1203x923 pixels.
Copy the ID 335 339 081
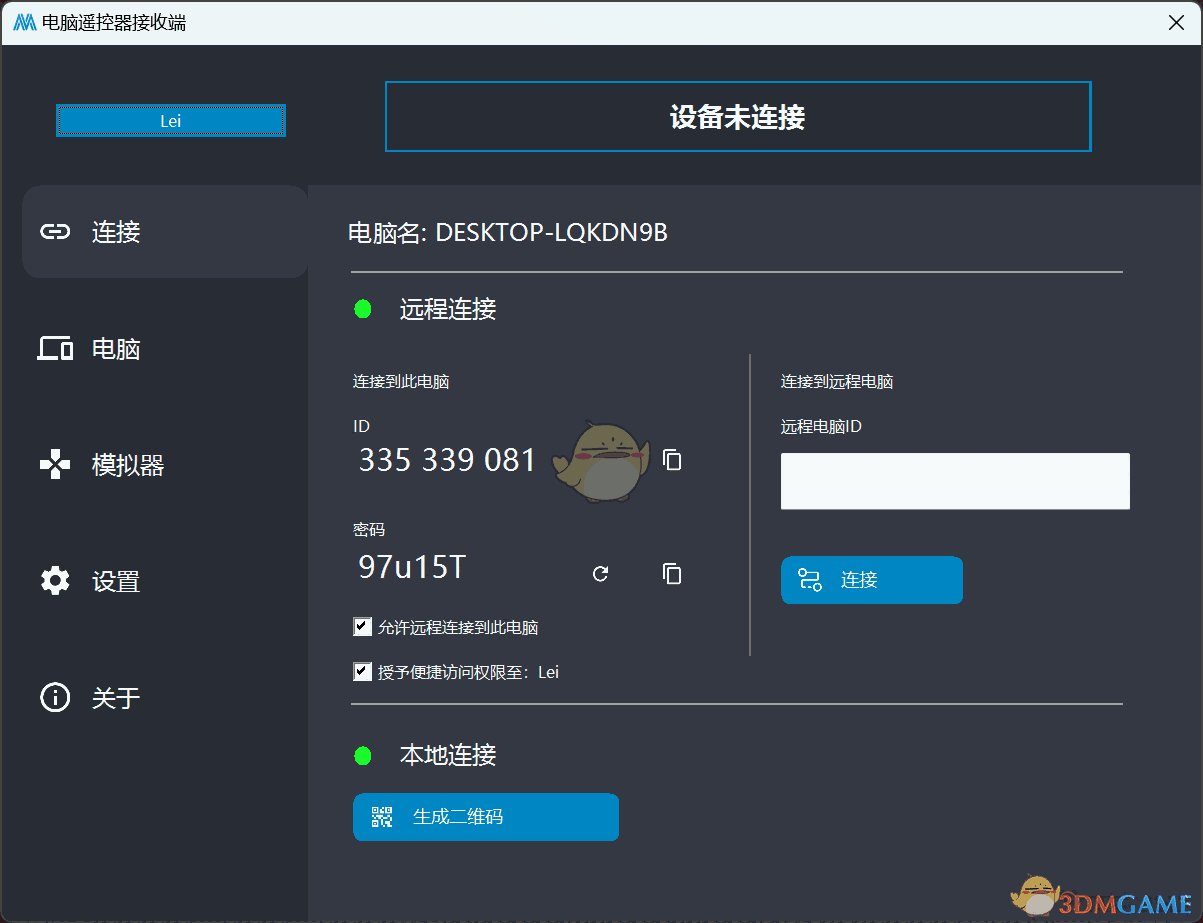pos(672,460)
